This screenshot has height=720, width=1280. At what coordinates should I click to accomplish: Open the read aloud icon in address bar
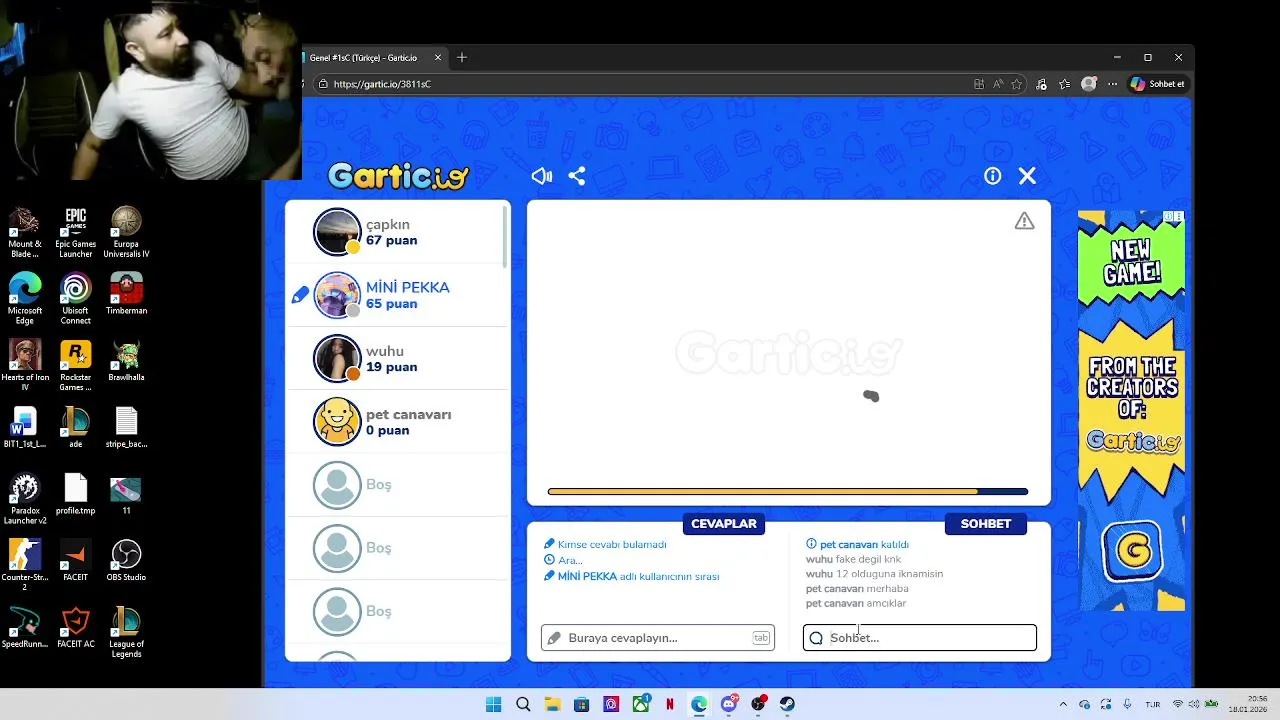tap(998, 84)
